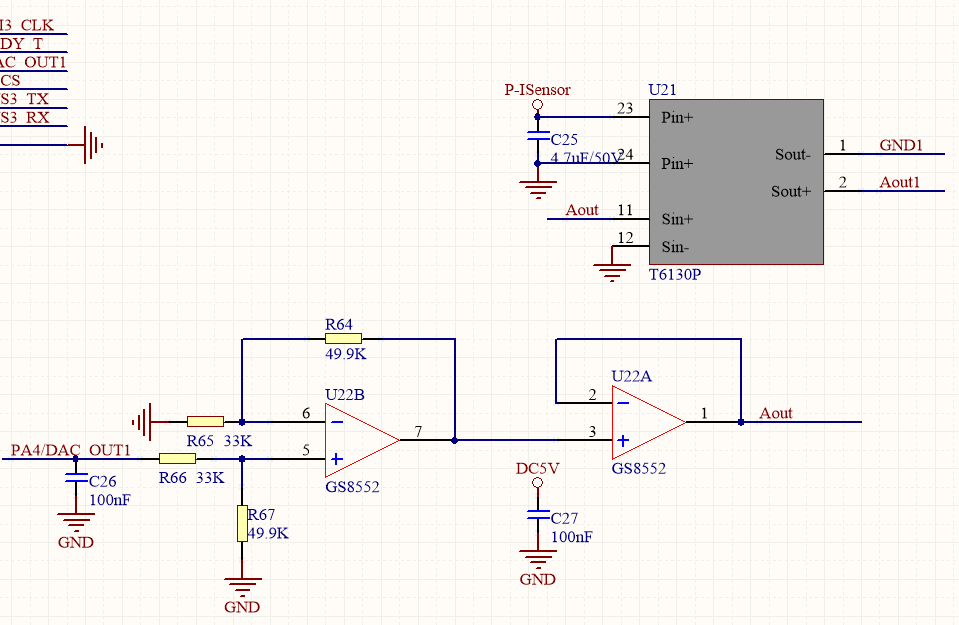The height and width of the screenshot is (625, 959).
Task: Select the U22B op-amp triangle symbol
Action: point(362,440)
